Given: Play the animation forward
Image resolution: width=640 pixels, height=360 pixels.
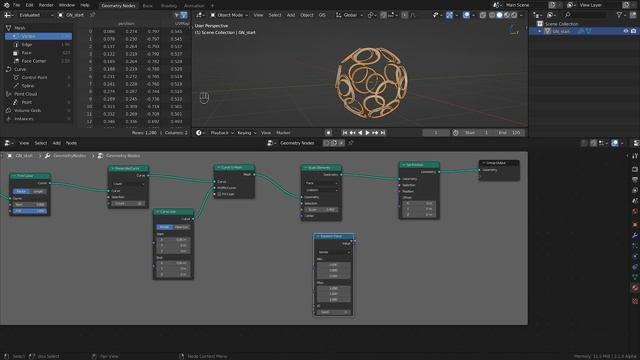Looking at the screenshot, I should pos(367,133).
